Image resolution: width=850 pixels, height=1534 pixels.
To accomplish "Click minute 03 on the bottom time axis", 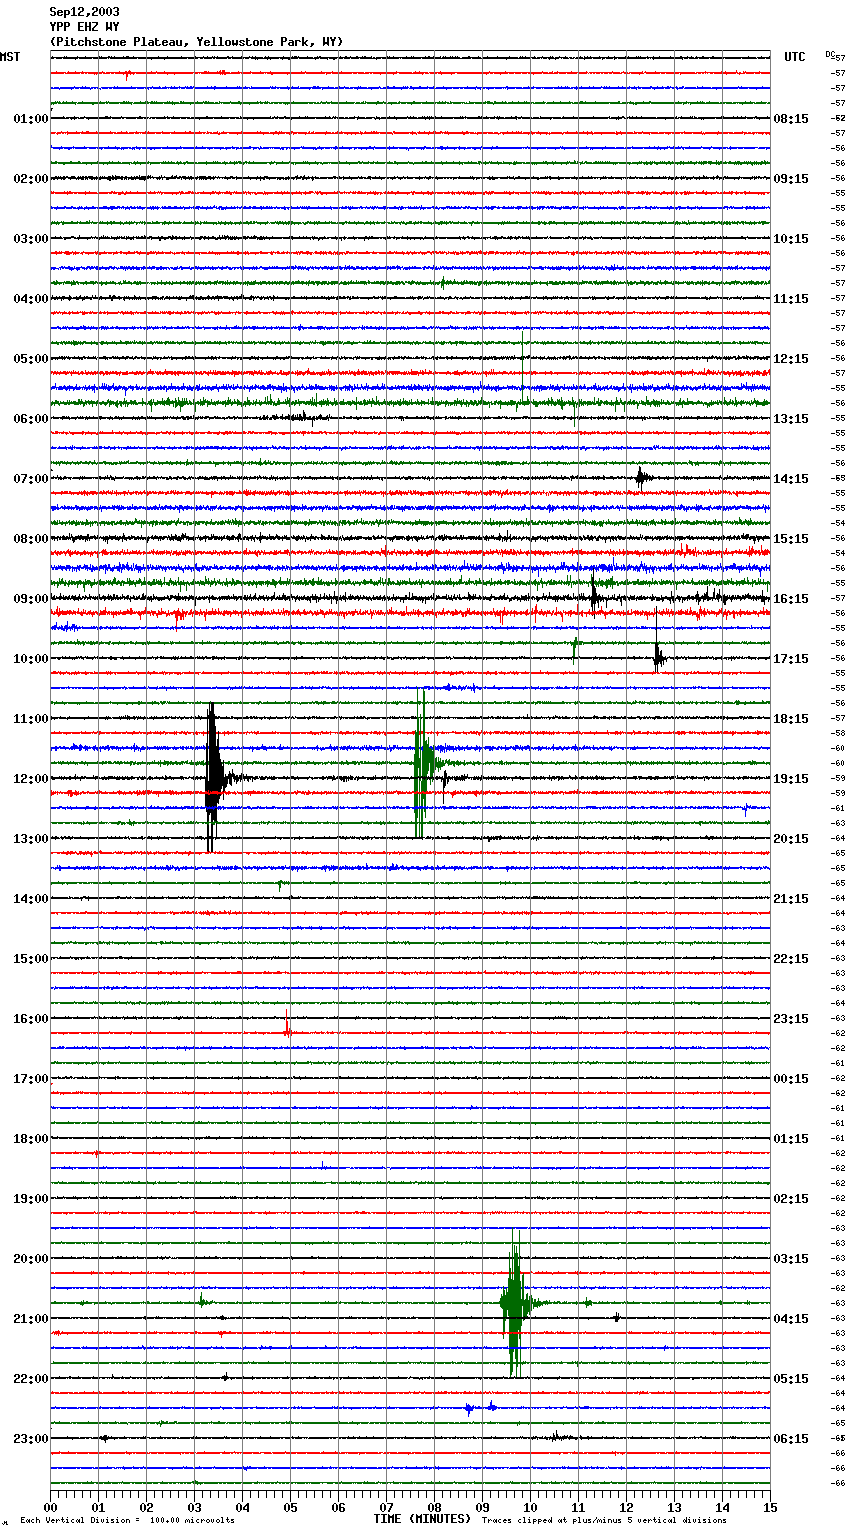I will point(195,1507).
